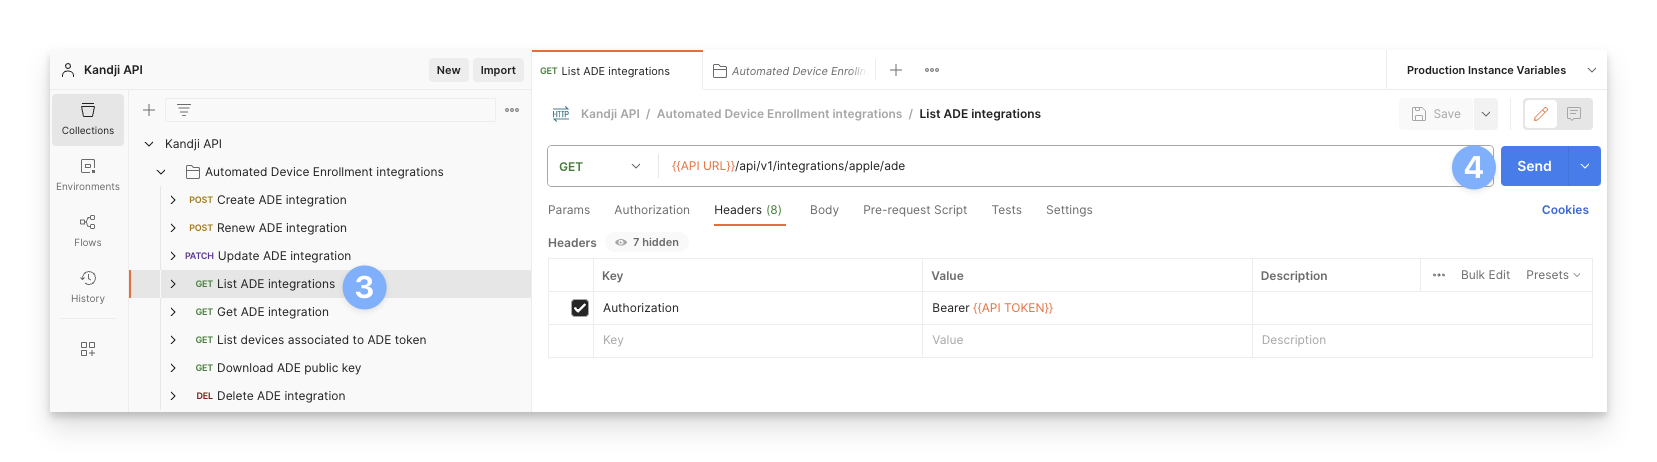Collapse the Kandji API collection
The image size is (1657, 462).
click(149, 144)
